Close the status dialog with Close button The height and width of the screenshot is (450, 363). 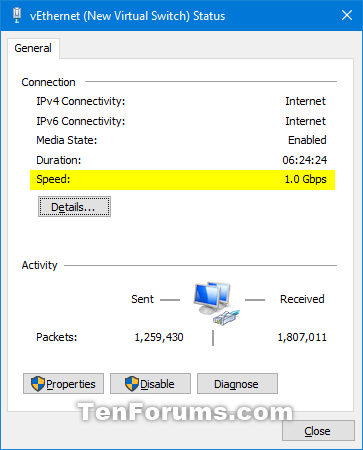point(318,431)
